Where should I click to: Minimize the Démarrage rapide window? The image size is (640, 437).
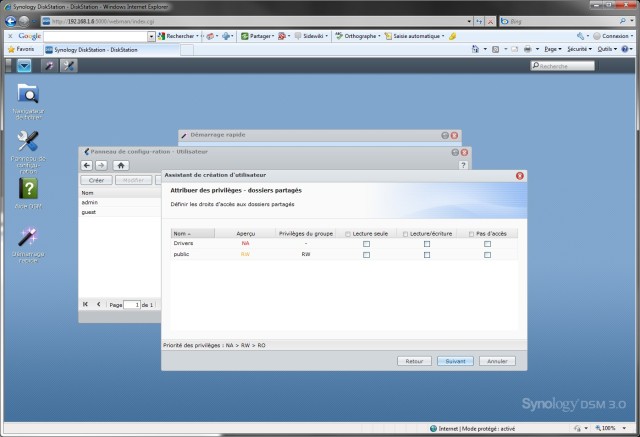[445, 135]
